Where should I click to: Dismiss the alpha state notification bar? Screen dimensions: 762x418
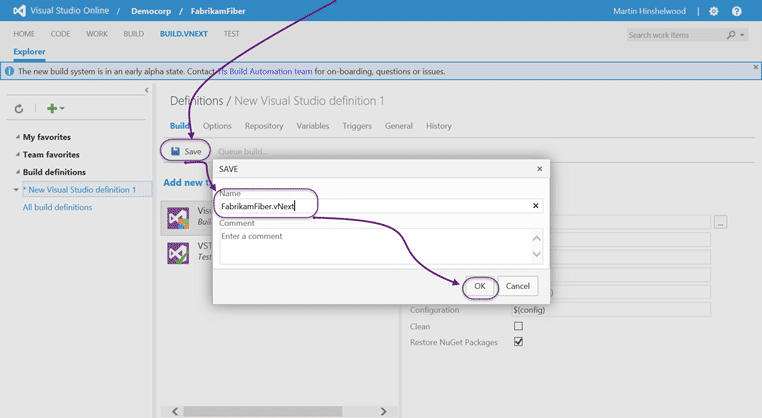(x=756, y=67)
